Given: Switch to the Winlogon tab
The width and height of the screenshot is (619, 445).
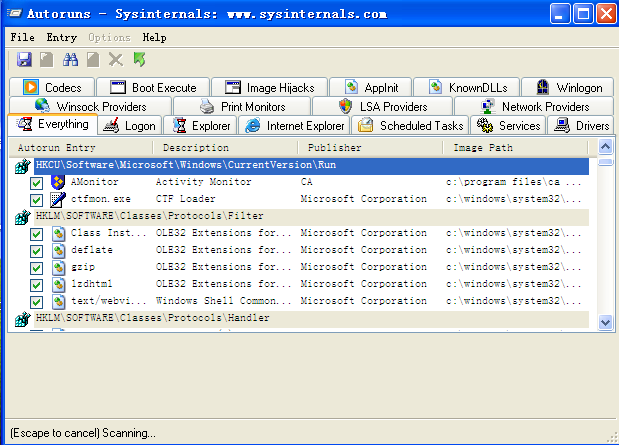Looking at the screenshot, I should (568, 87).
